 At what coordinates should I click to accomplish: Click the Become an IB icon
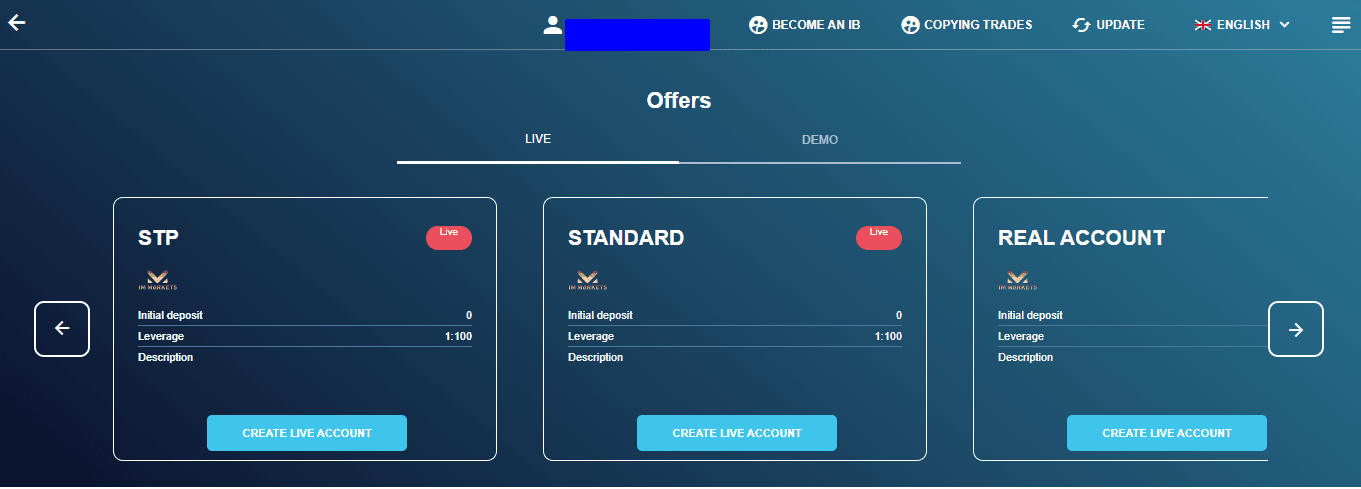pos(758,25)
